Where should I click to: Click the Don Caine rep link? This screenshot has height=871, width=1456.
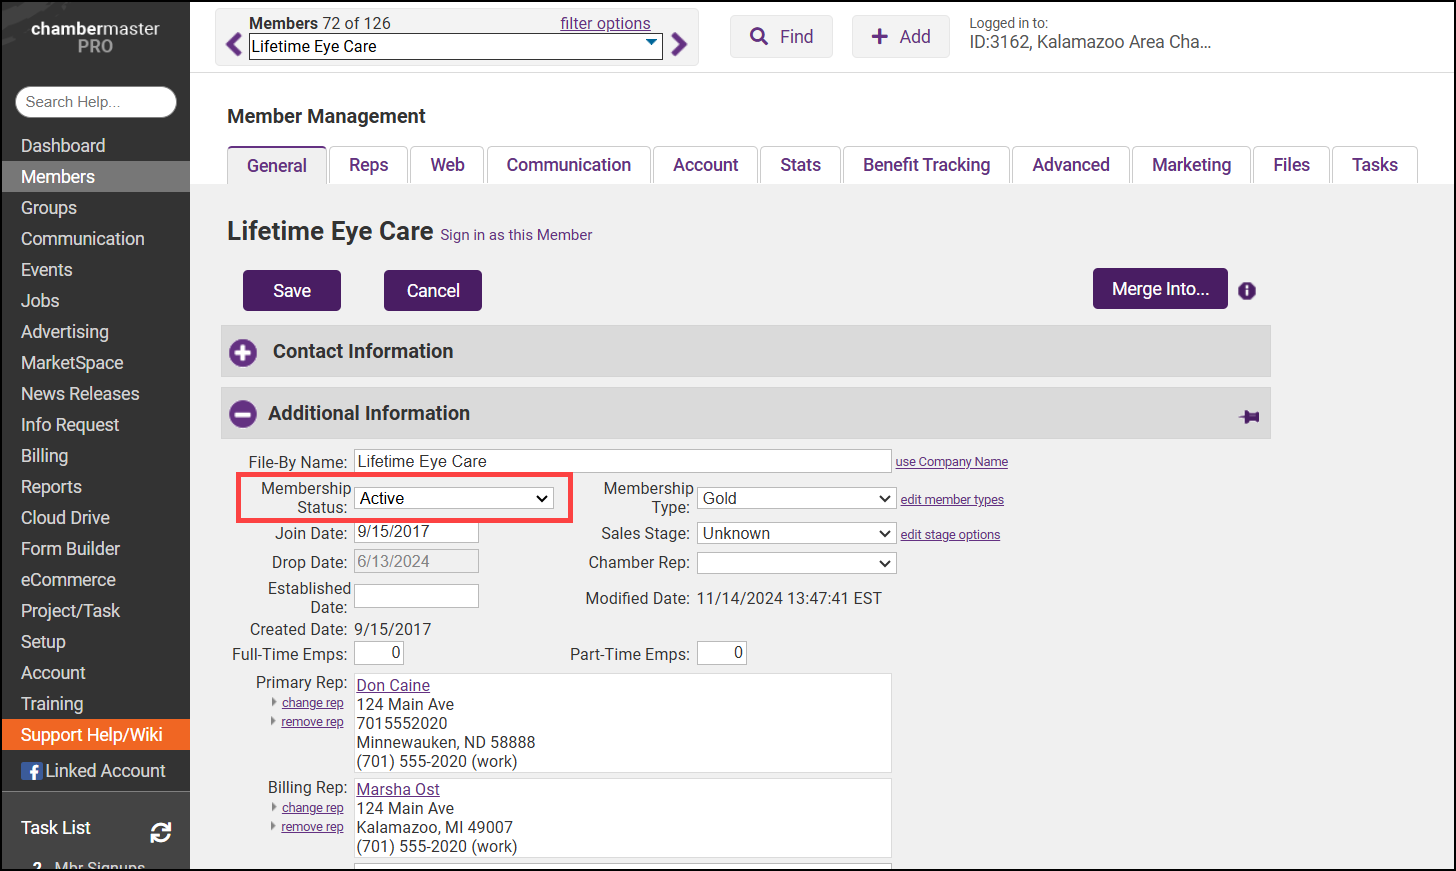coord(393,685)
